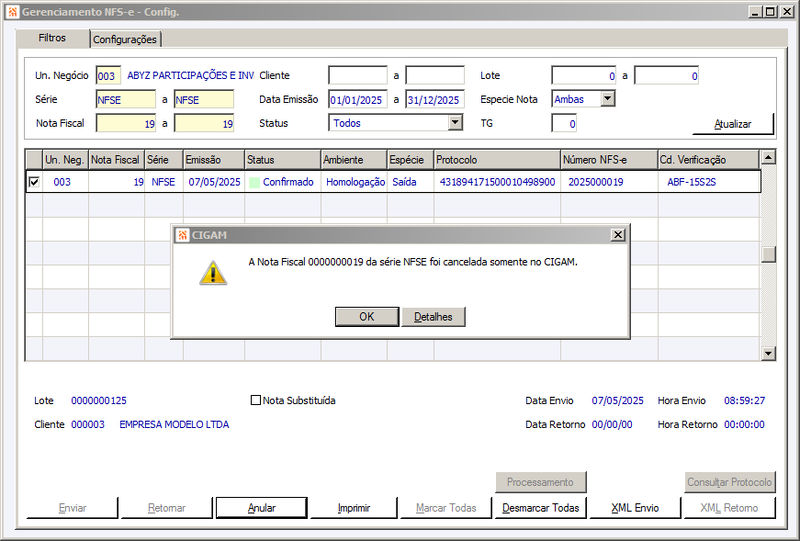Maximize the Gerenciamento NFS-e window
800x541 pixels.
pos(770,11)
